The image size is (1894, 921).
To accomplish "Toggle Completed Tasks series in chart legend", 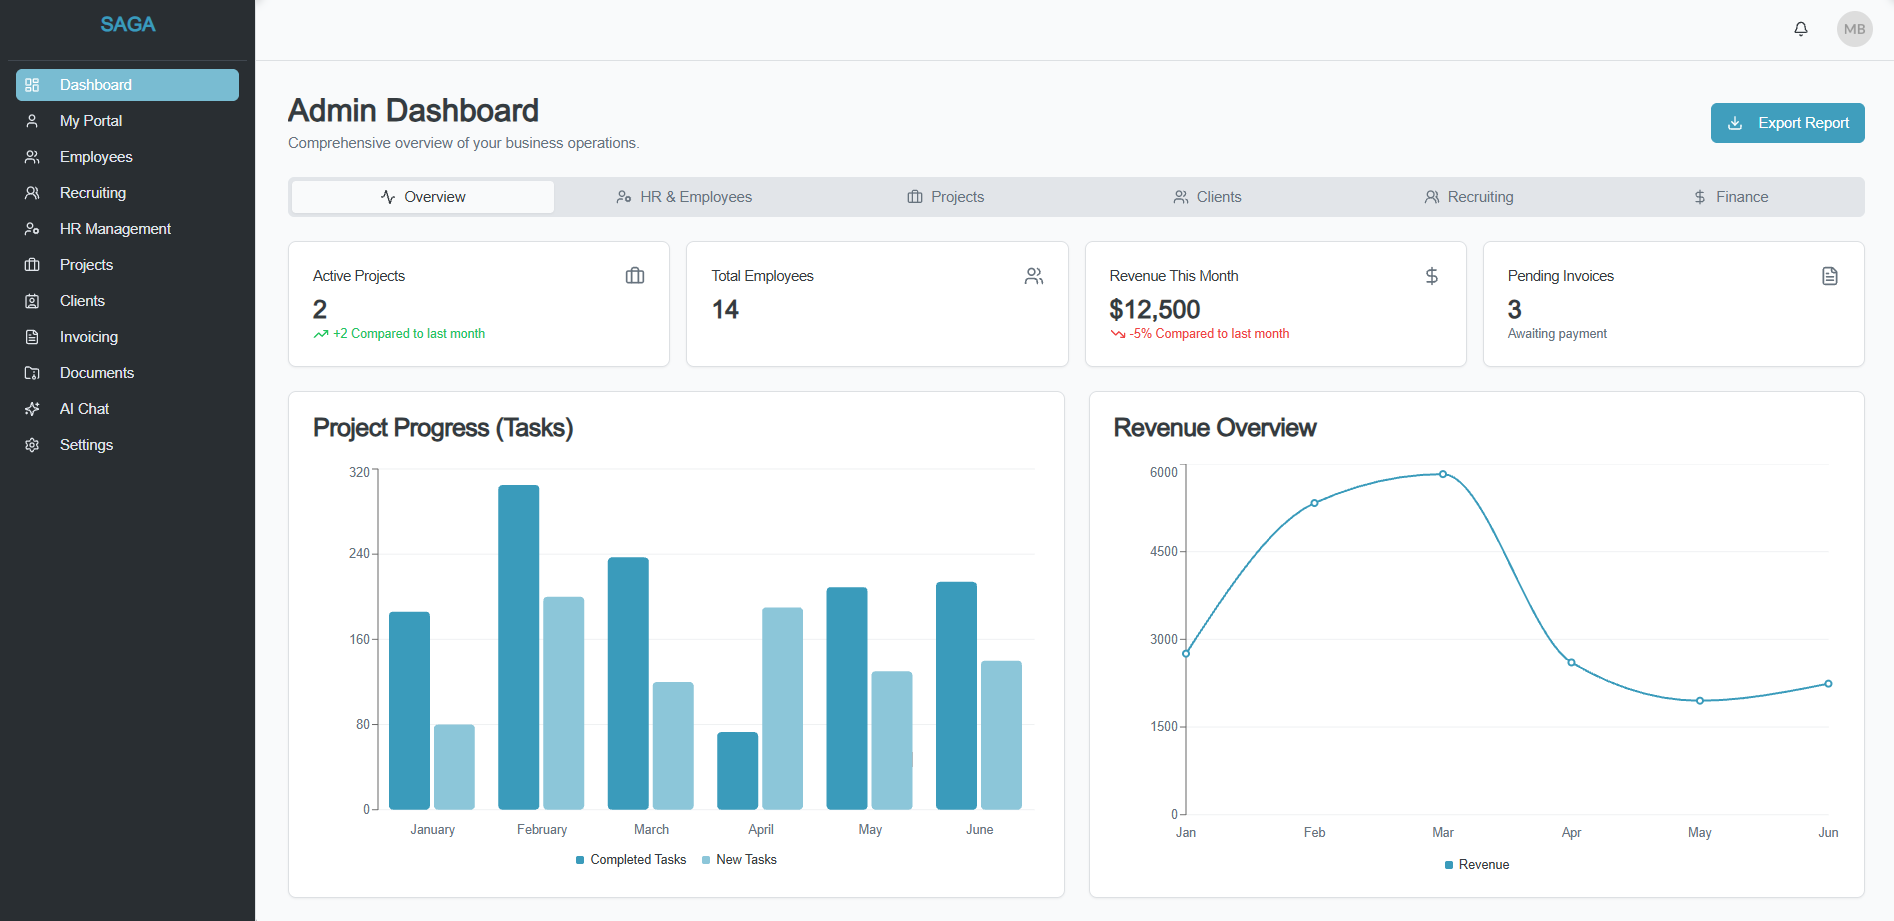I will (x=631, y=860).
